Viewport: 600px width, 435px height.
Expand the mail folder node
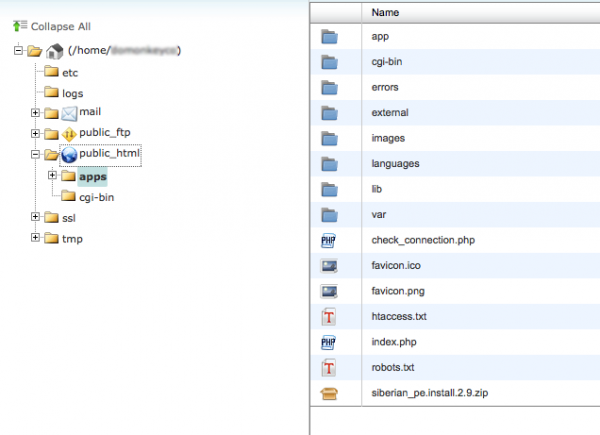36,113
